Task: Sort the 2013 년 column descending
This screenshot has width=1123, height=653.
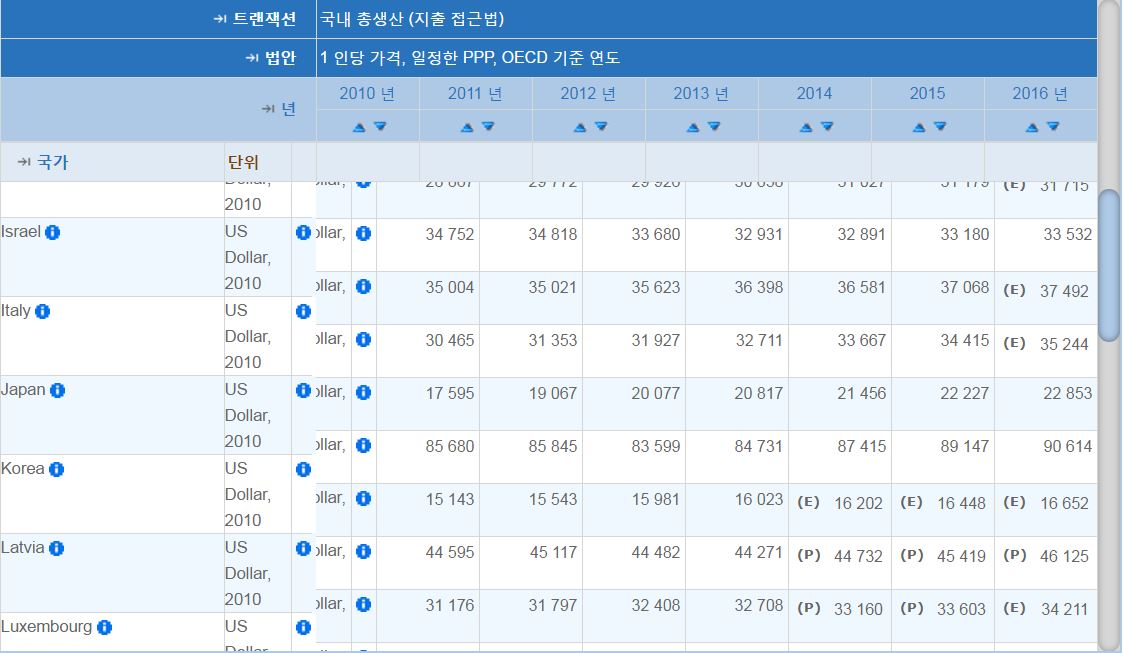Action: tap(714, 127)
